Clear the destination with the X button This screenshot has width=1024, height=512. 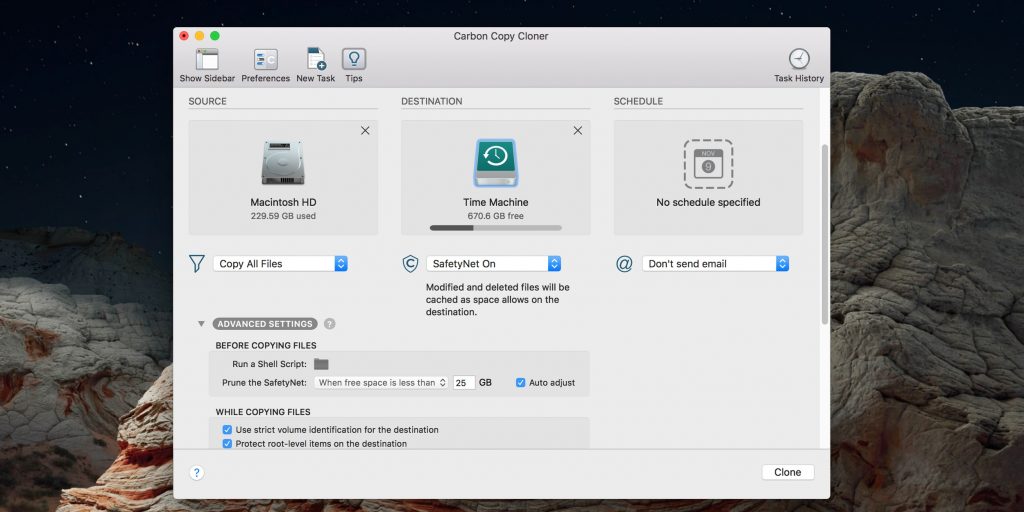click(577, 131)
